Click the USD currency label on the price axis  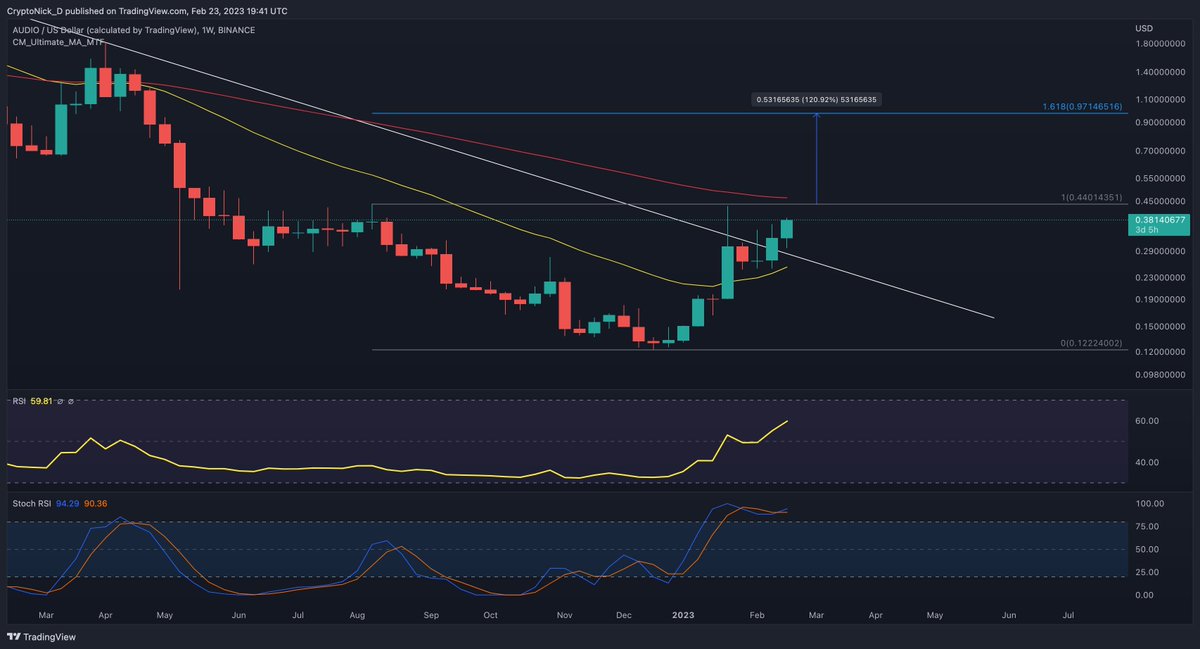click(x=1145, y=27)
